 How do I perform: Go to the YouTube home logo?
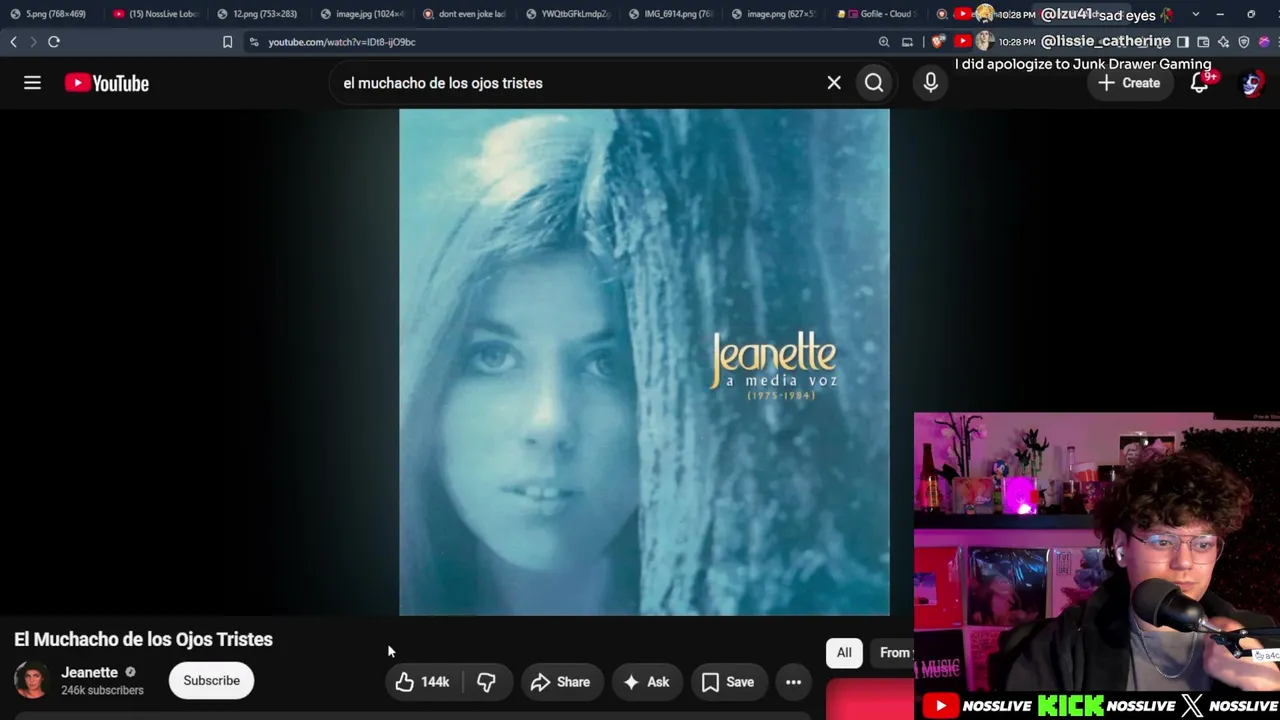pos(107,83)
